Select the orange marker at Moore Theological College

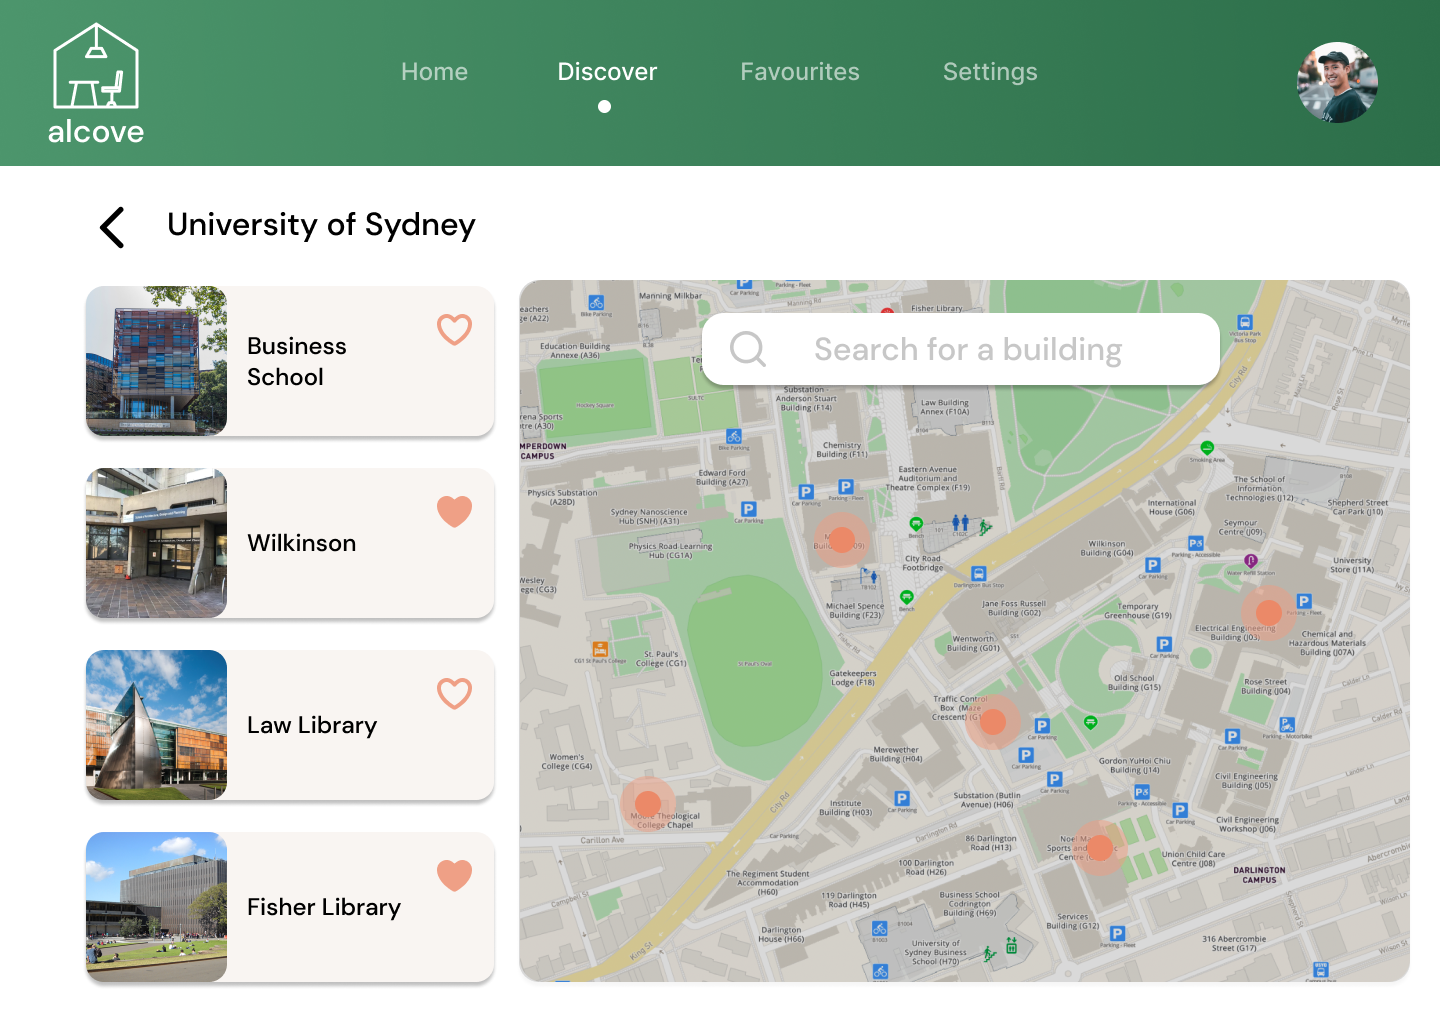click(648, 803)
